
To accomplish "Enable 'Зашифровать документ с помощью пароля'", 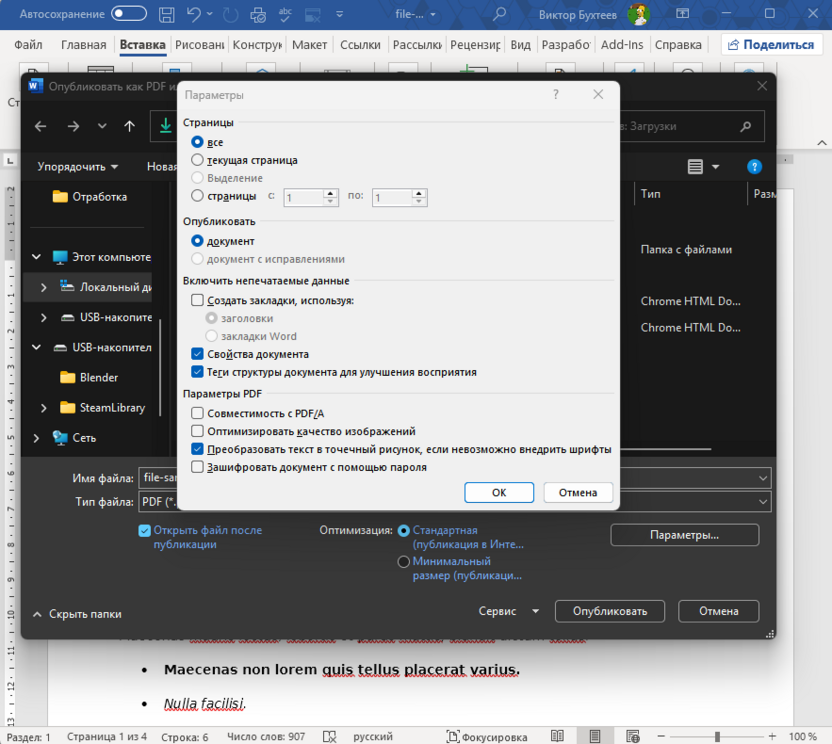I will [197, 467].
